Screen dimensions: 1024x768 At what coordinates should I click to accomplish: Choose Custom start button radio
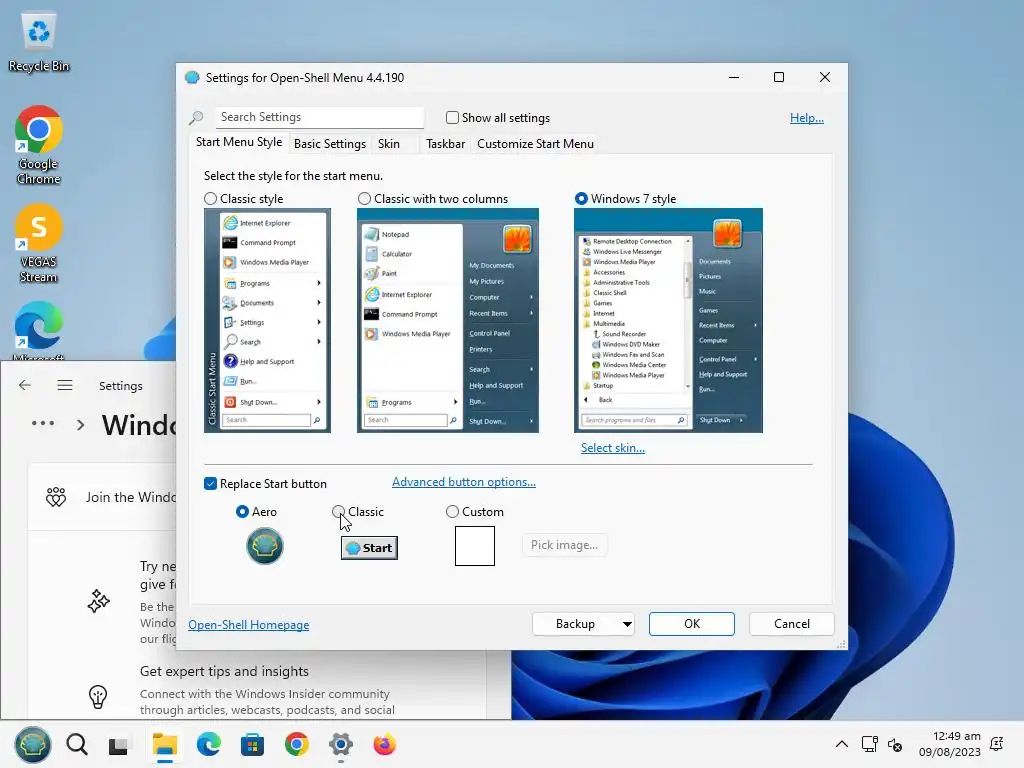point(452,512)
